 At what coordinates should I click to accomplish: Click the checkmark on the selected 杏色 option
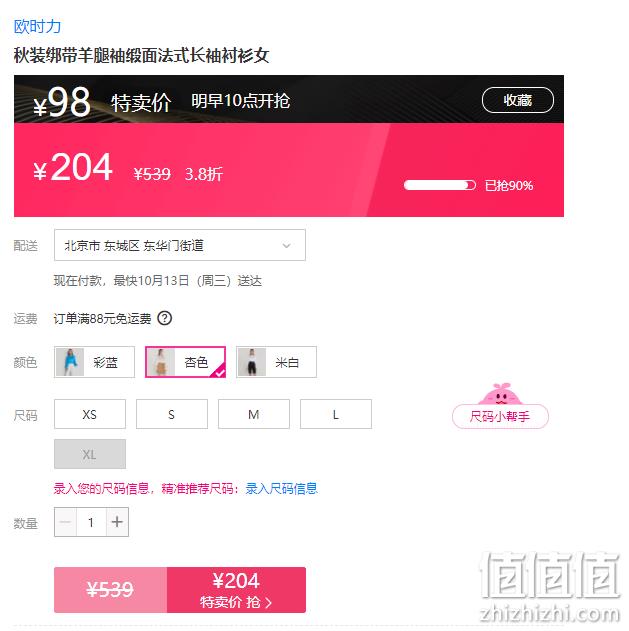click(220, 372)
